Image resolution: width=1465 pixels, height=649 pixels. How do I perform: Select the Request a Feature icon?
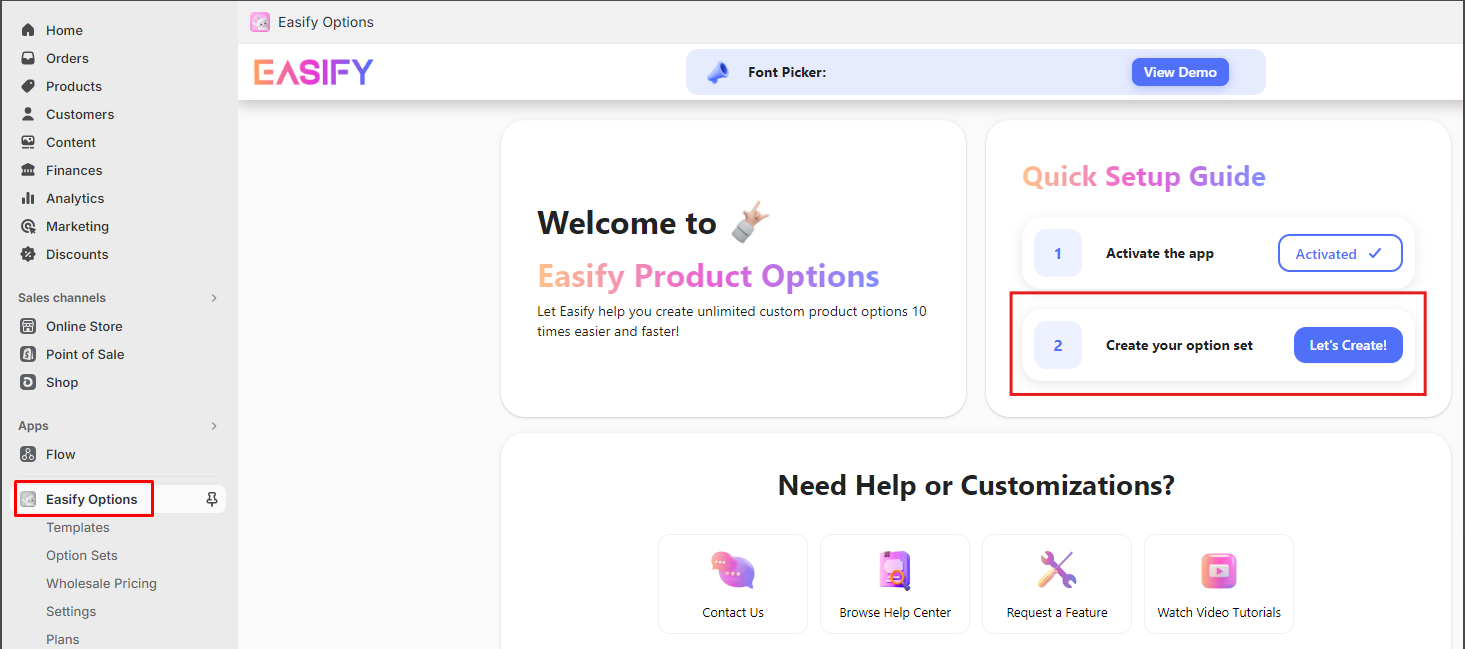[x=1056, y=570]
